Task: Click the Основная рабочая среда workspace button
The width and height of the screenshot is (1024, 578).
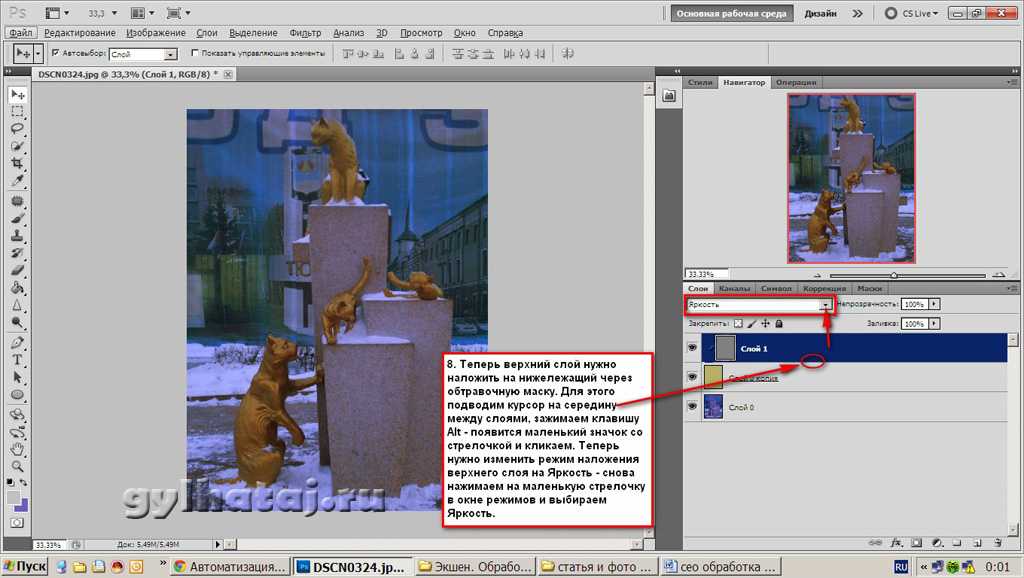Action: [733, 13]
